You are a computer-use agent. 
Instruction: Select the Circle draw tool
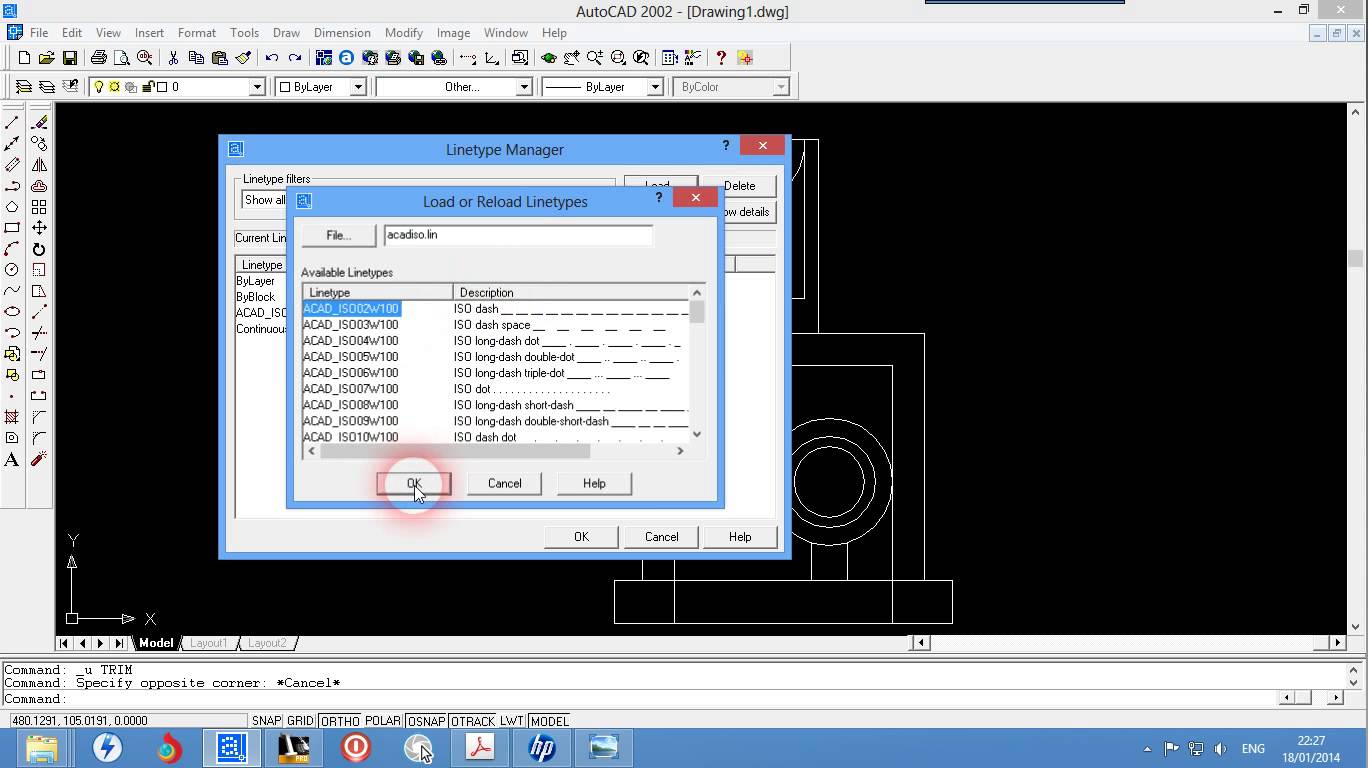click(12, 270)
